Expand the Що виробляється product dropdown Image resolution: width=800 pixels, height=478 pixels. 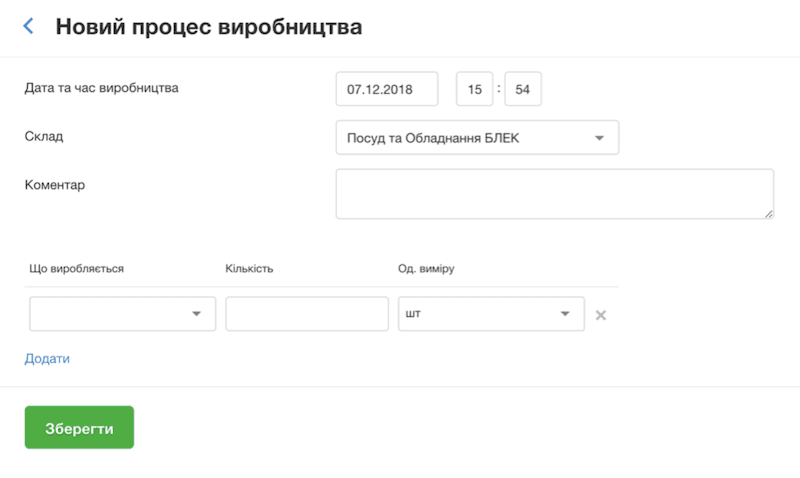pos(122,314)
